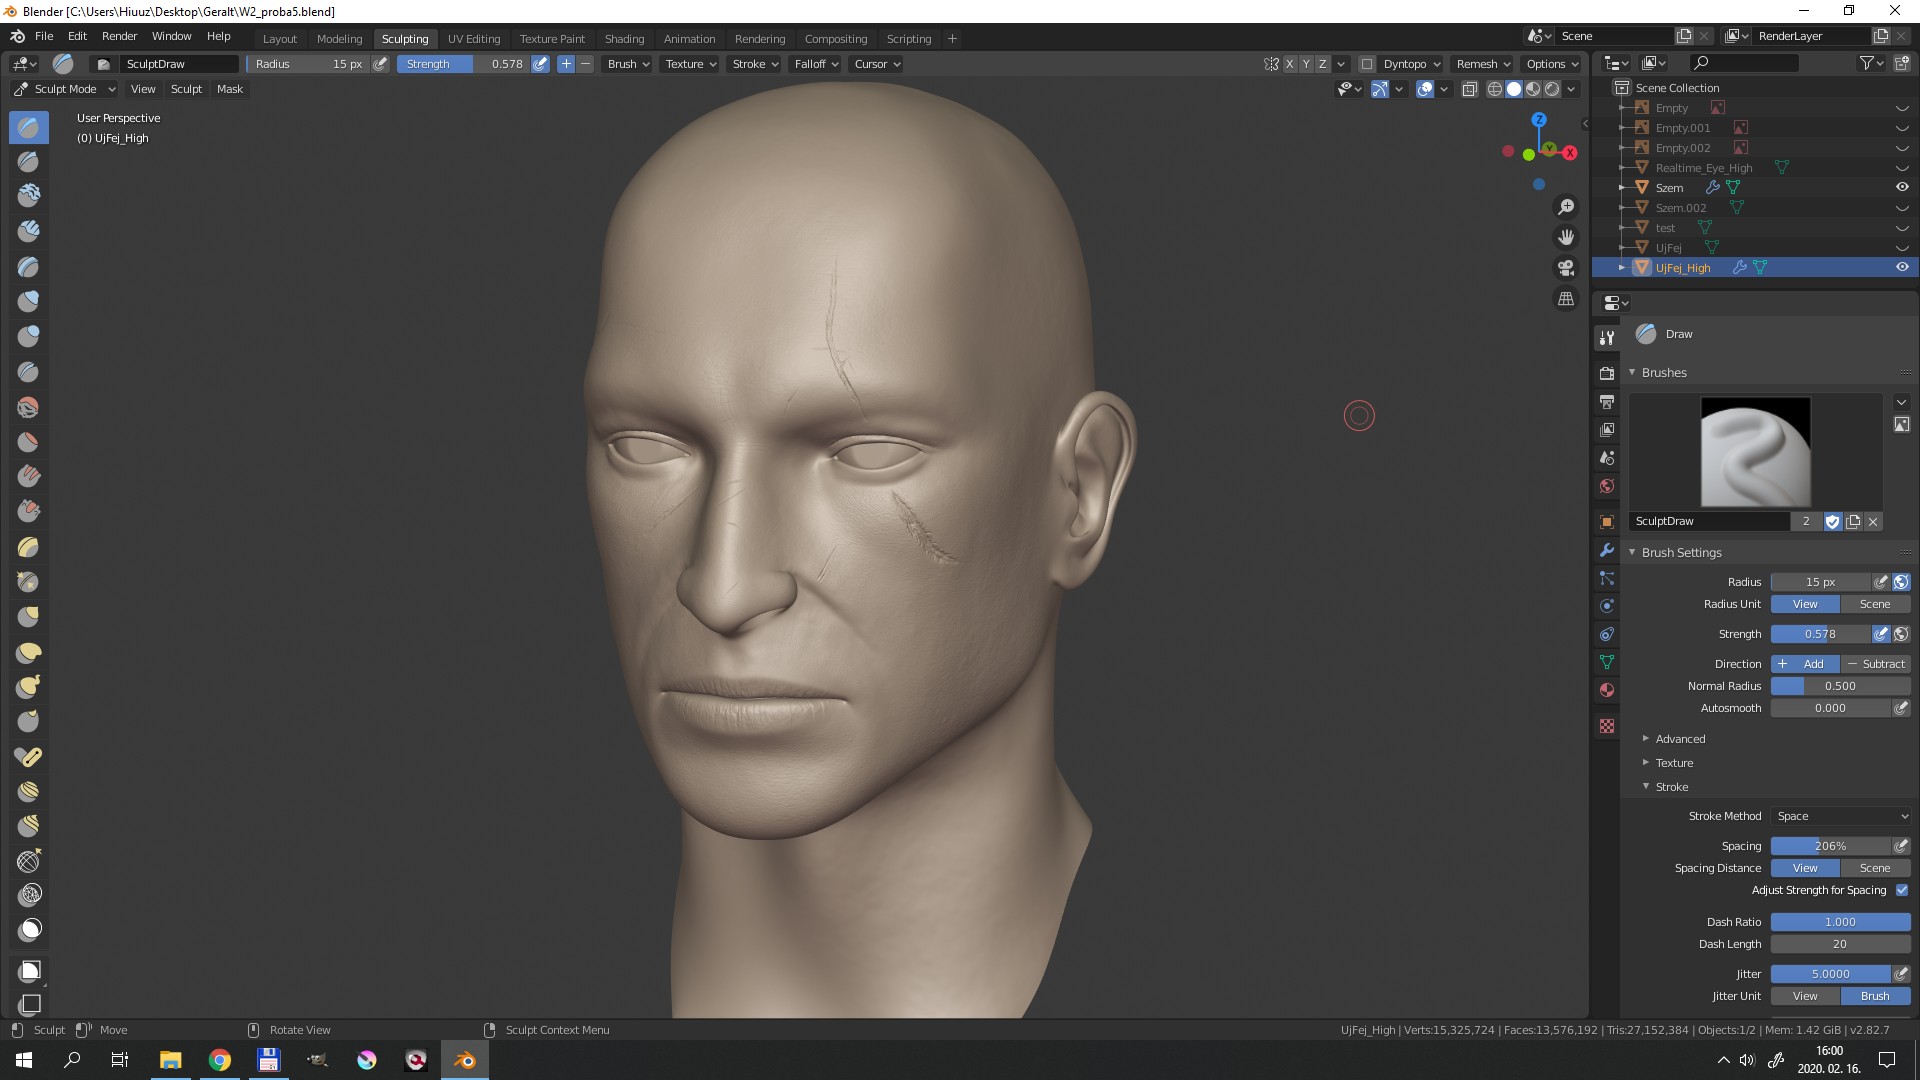
Task: Select the Blob brush tool
Action: 29,336
